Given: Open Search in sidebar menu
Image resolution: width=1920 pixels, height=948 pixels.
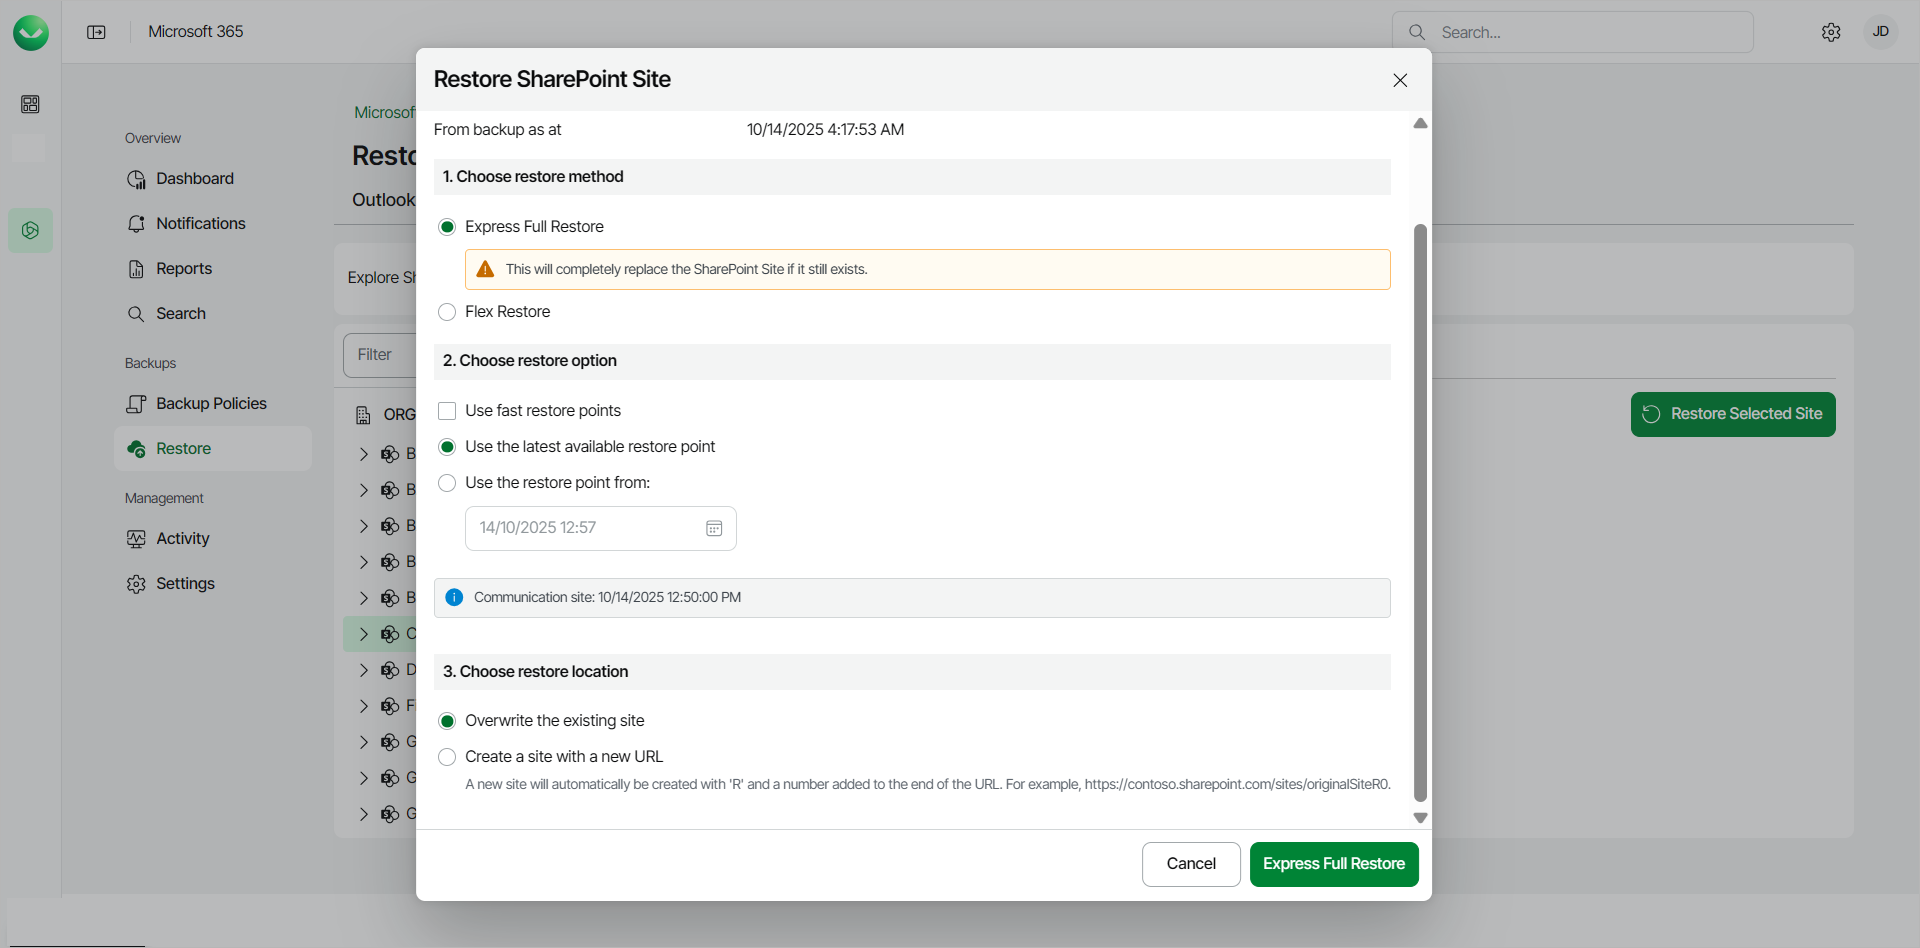Looking at the screenshot, I should tap(180, 314).
